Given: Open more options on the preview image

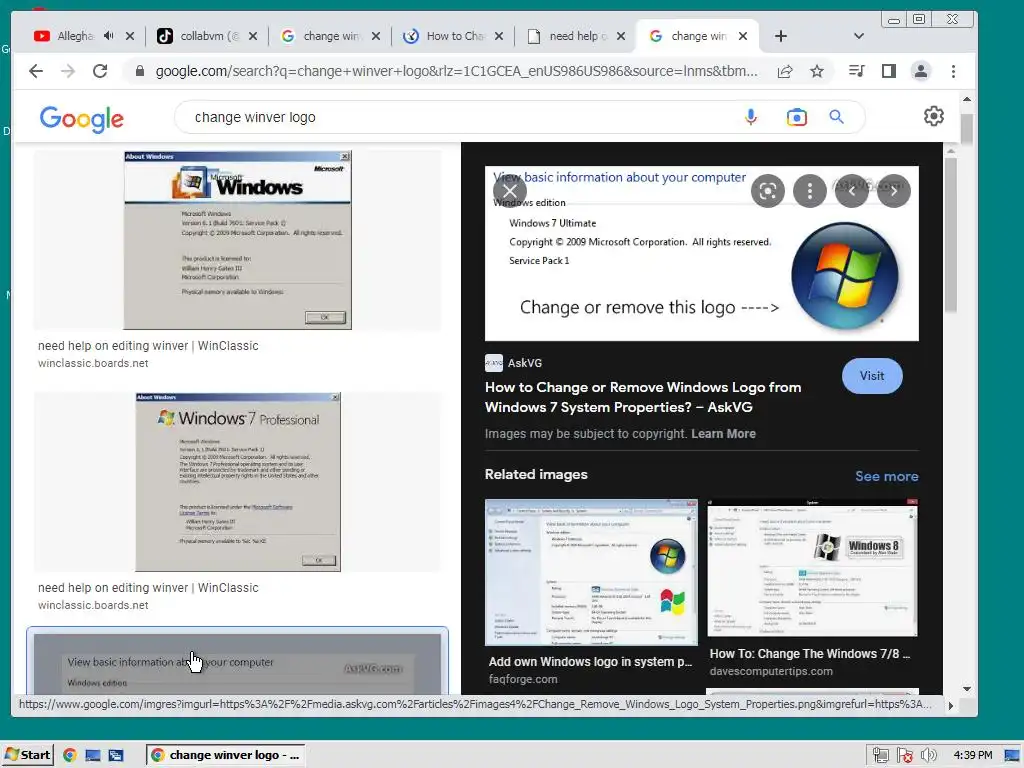Looking at the screenshot, I should pyautogui.click(x=810, y=191).
